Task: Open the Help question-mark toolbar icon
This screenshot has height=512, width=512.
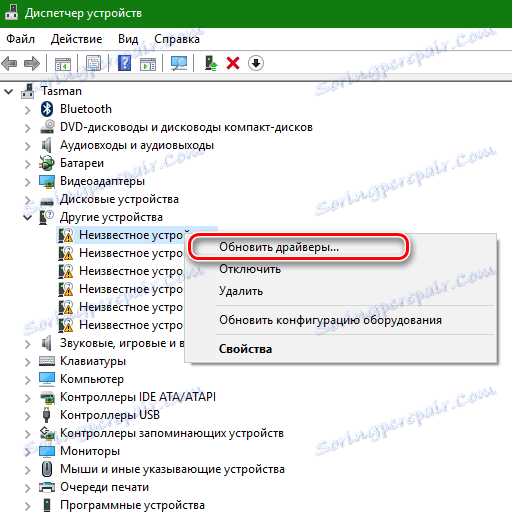Action: pyautogui.click(x=124, y=63)
